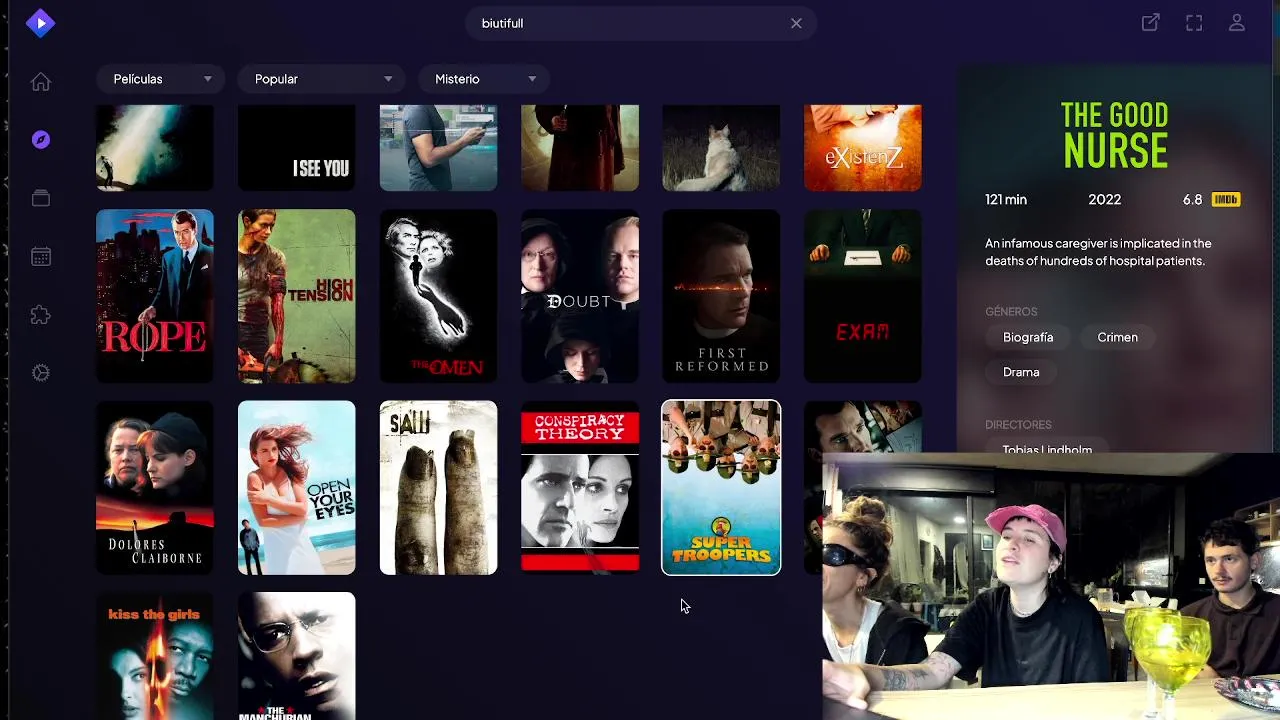The width and height of the screenshot is (1280, 720).
Task: Click the 6.8 rating value
Action: click(x=1192, y=199)
